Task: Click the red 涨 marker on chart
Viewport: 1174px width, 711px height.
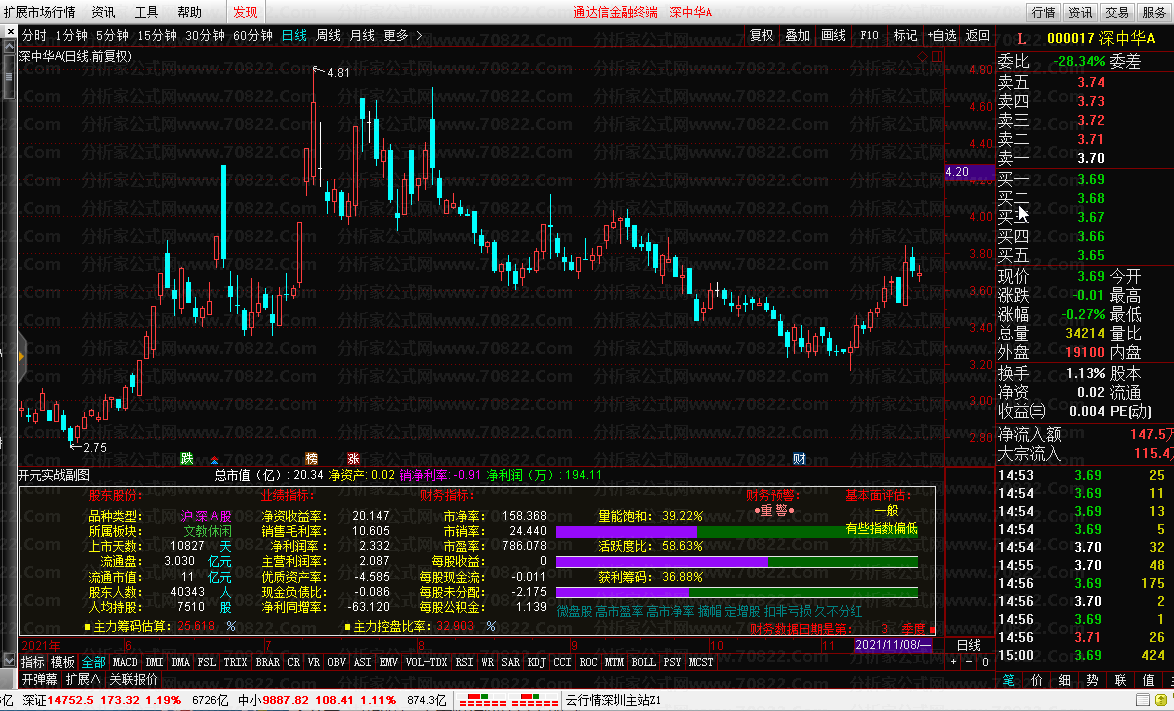Action: click(x=353, y=458)
